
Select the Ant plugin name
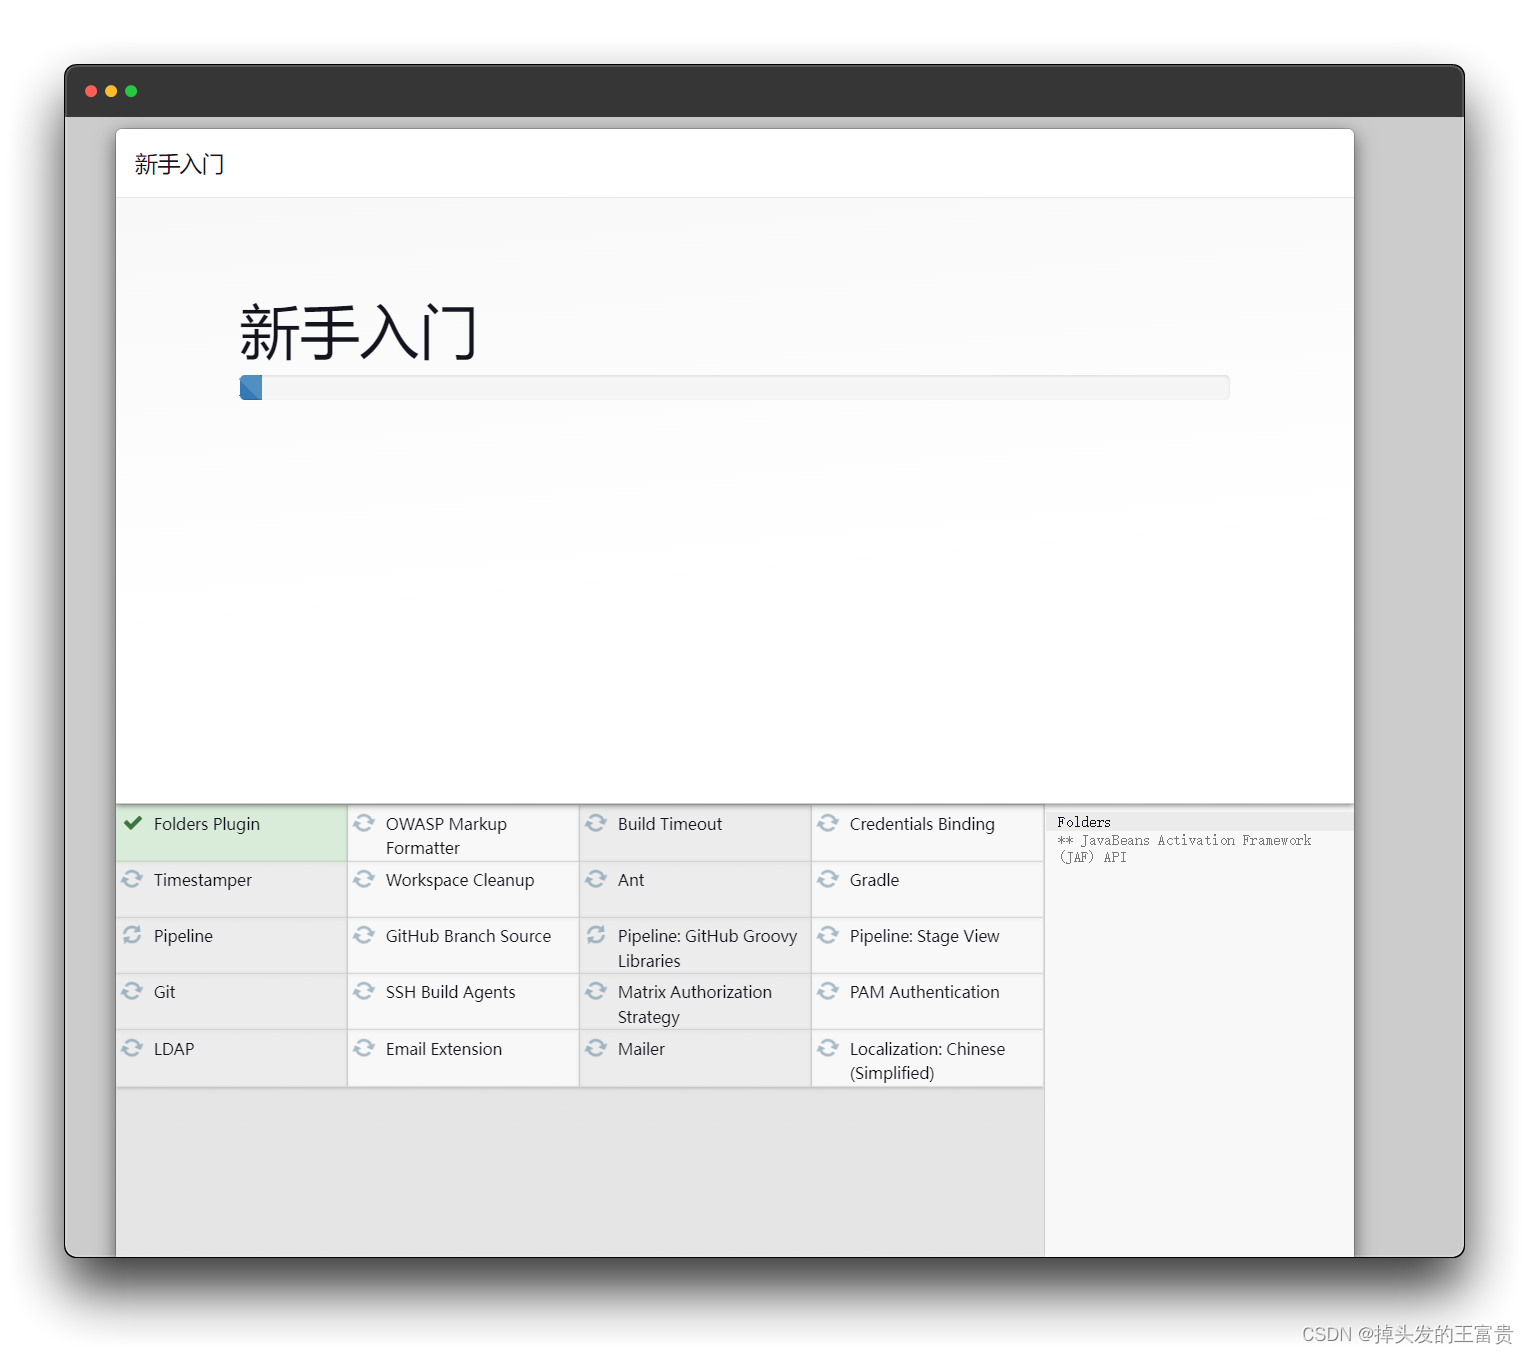(x=631, y=880)
